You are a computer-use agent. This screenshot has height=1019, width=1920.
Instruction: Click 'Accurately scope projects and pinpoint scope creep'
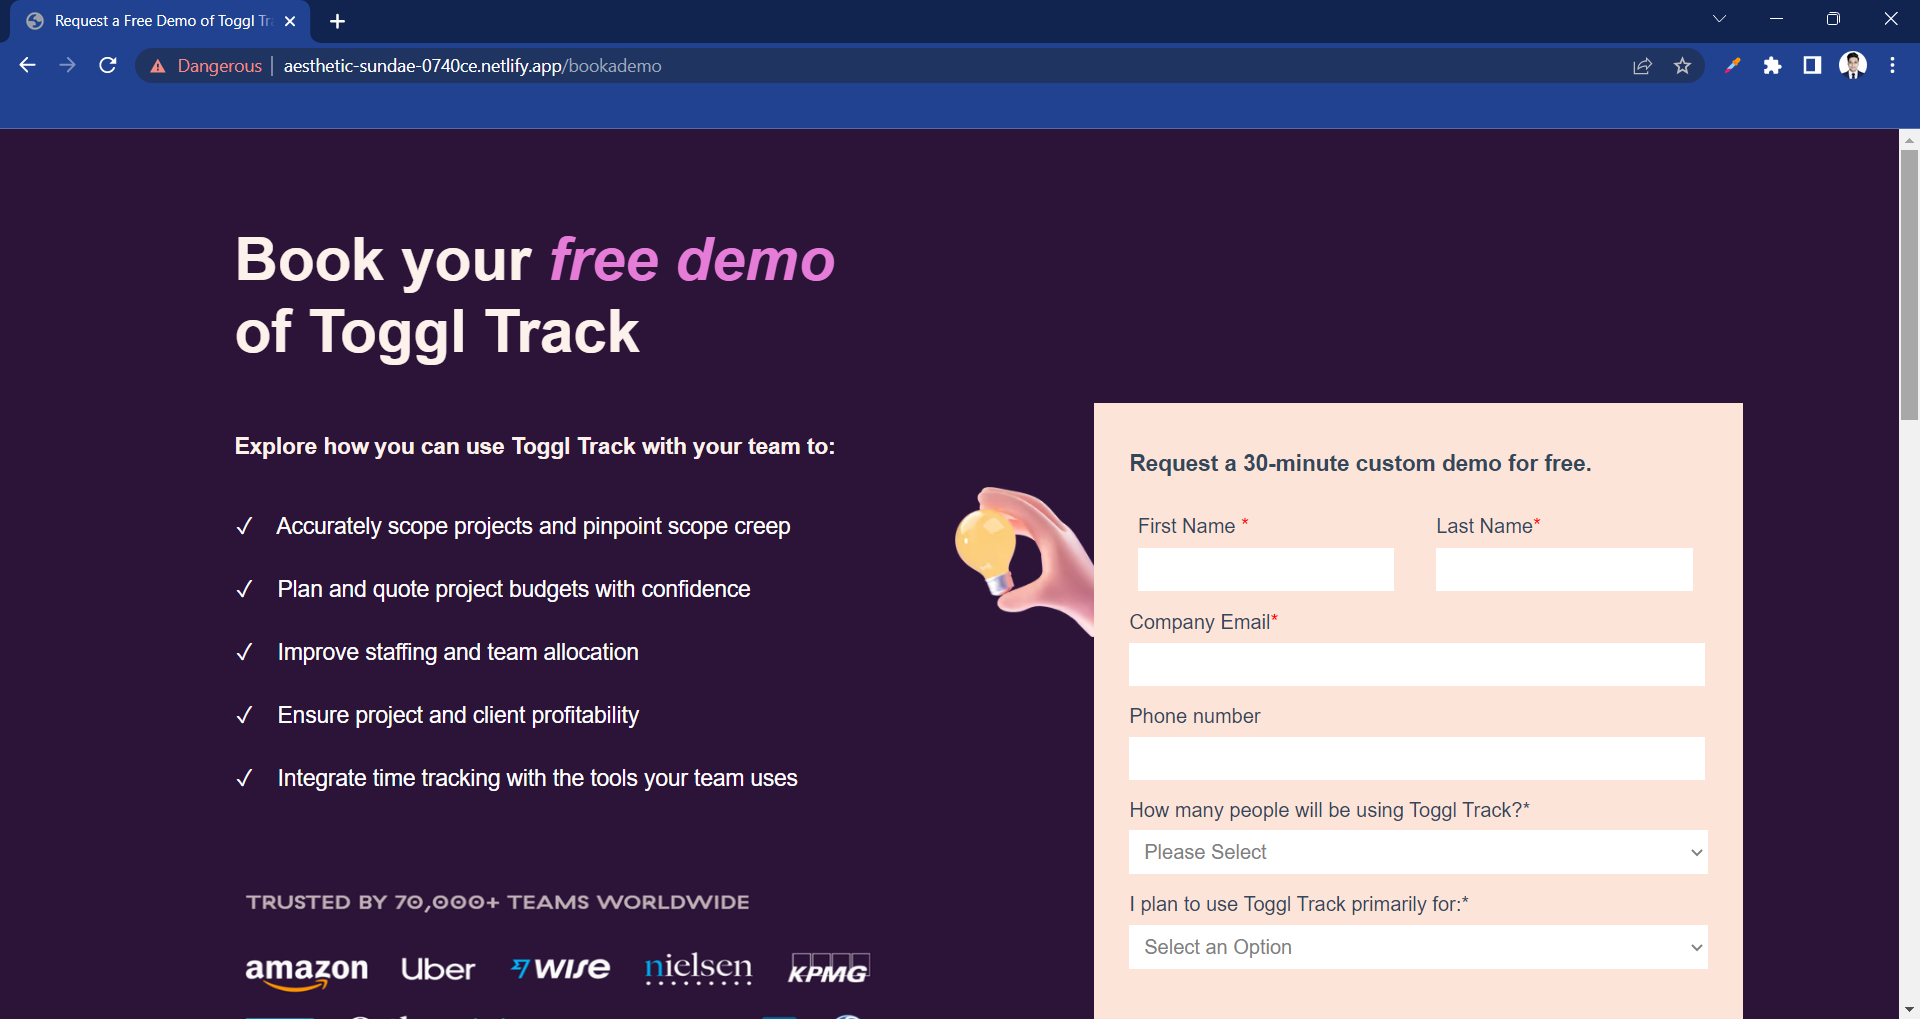click(533, 526)
